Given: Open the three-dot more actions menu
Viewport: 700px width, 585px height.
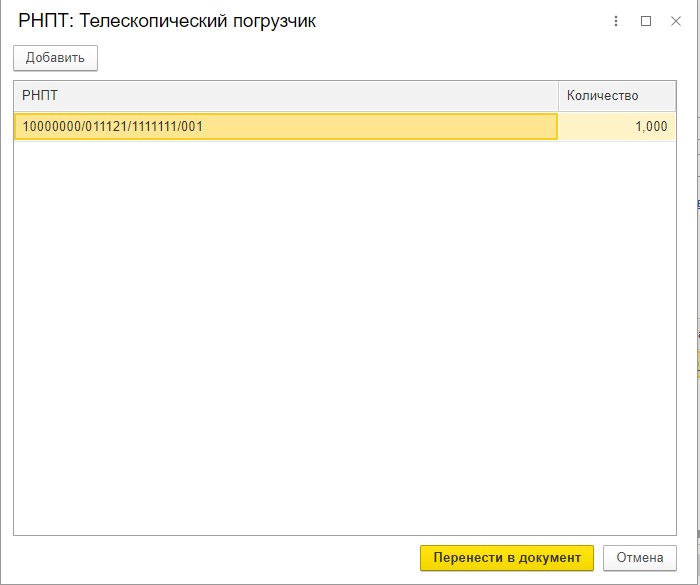Looking at the screenshot, I should [616, 21].
